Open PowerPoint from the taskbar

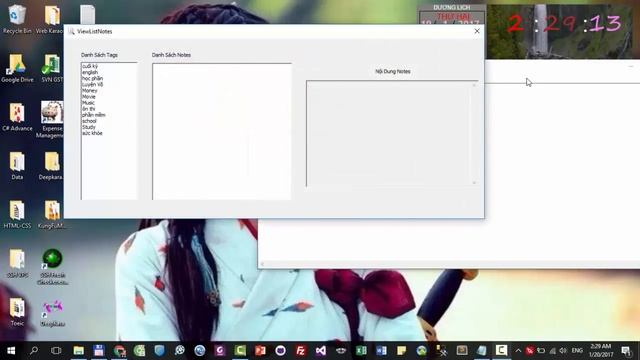coord(260,351)
